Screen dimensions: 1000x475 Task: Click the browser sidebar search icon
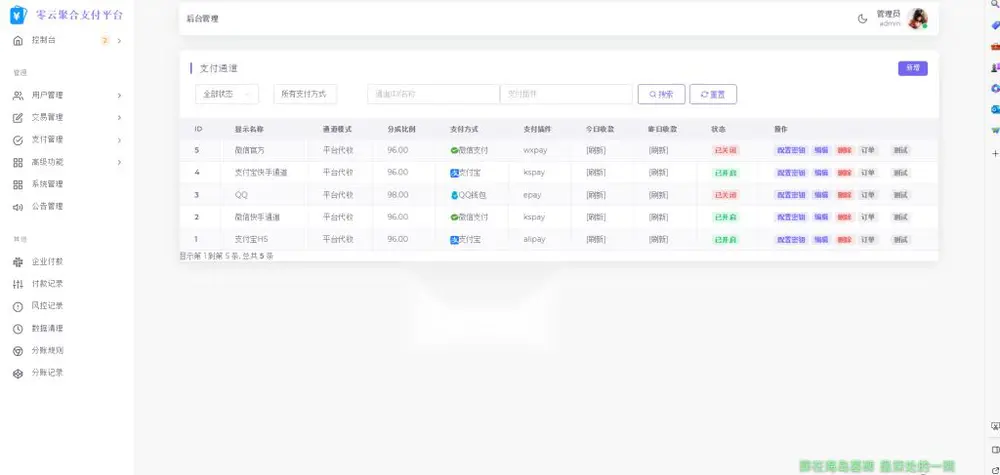pyautogui.click(x=996, y=4)
